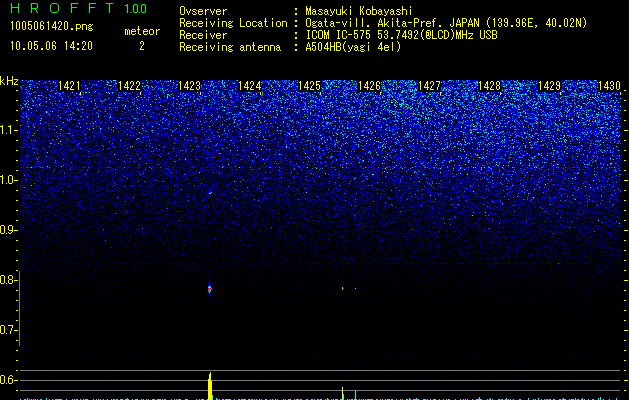Click observer name Masayuki Kobayashi
This screenshot has height=400, width=629.
pos(359,11)
